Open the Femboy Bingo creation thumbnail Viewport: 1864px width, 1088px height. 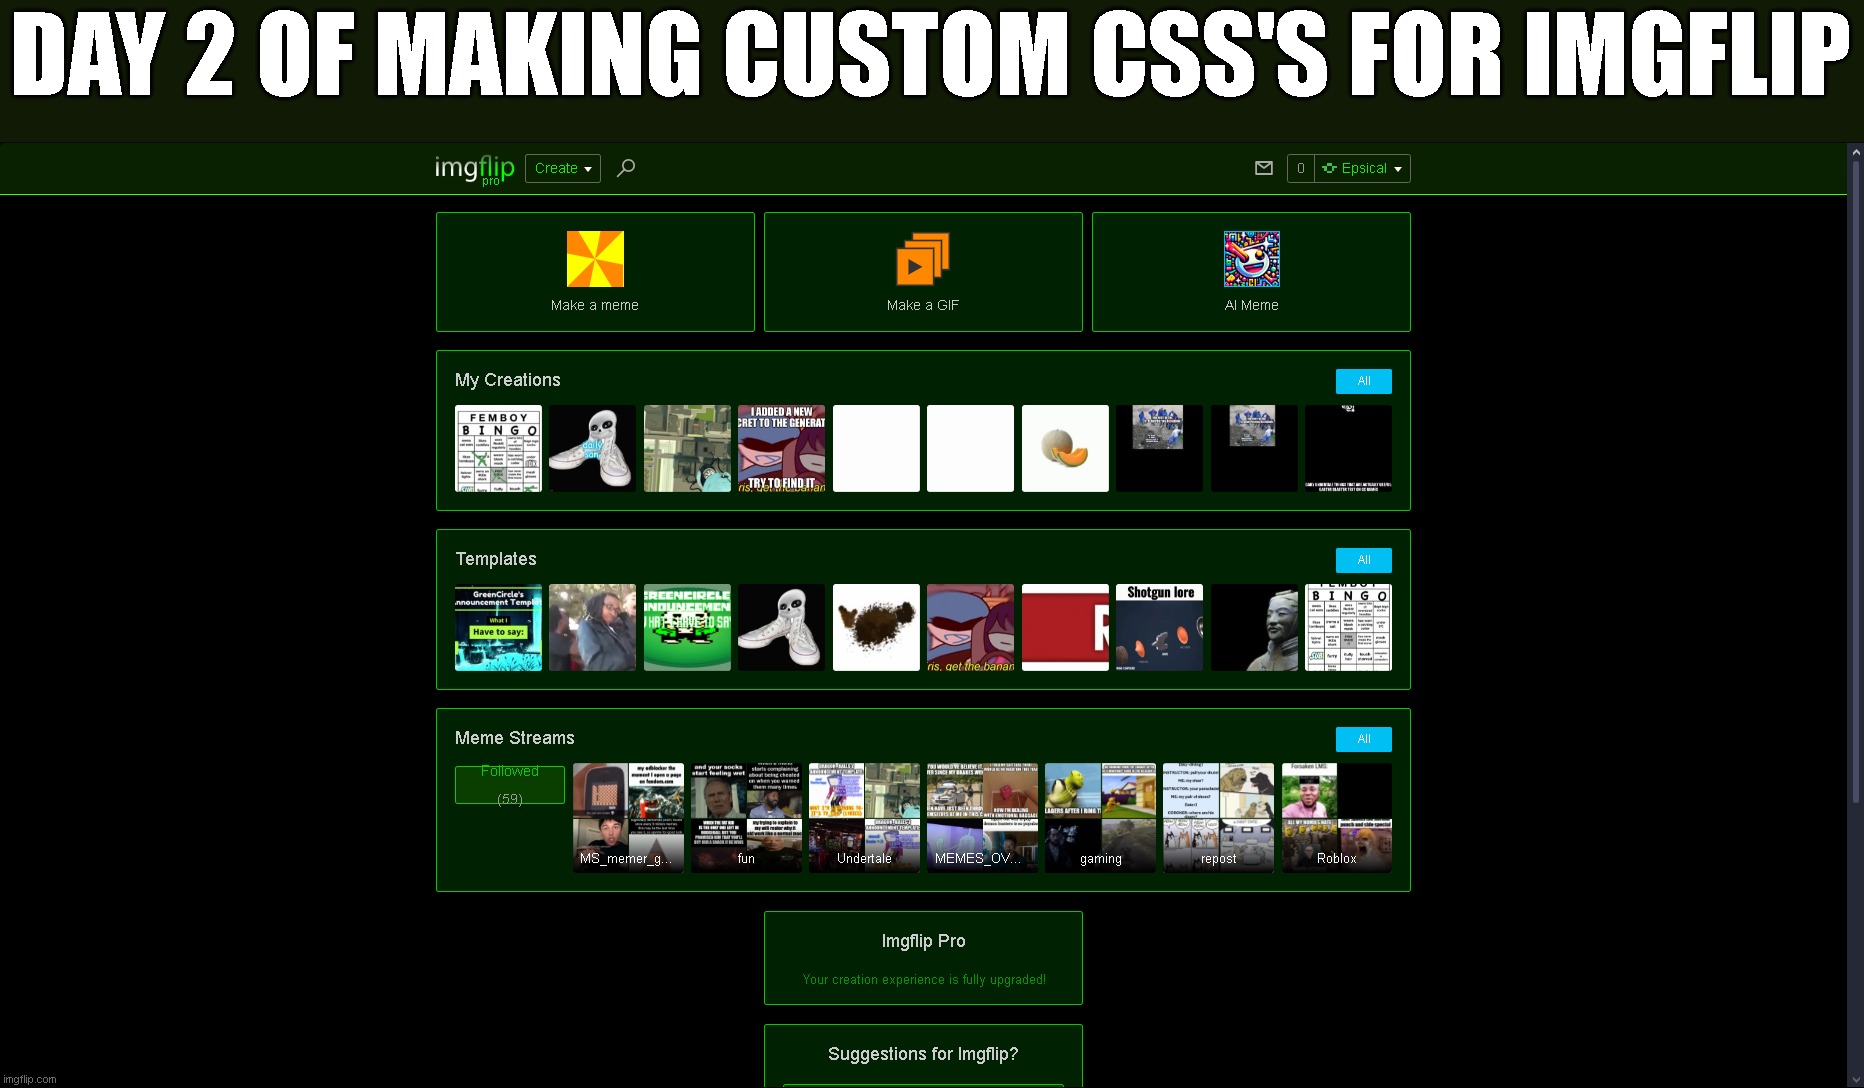[498, 448]
